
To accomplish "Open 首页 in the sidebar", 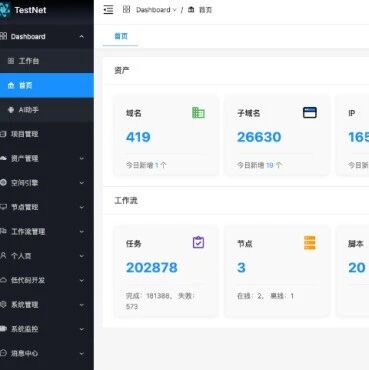I will [47, 85].
